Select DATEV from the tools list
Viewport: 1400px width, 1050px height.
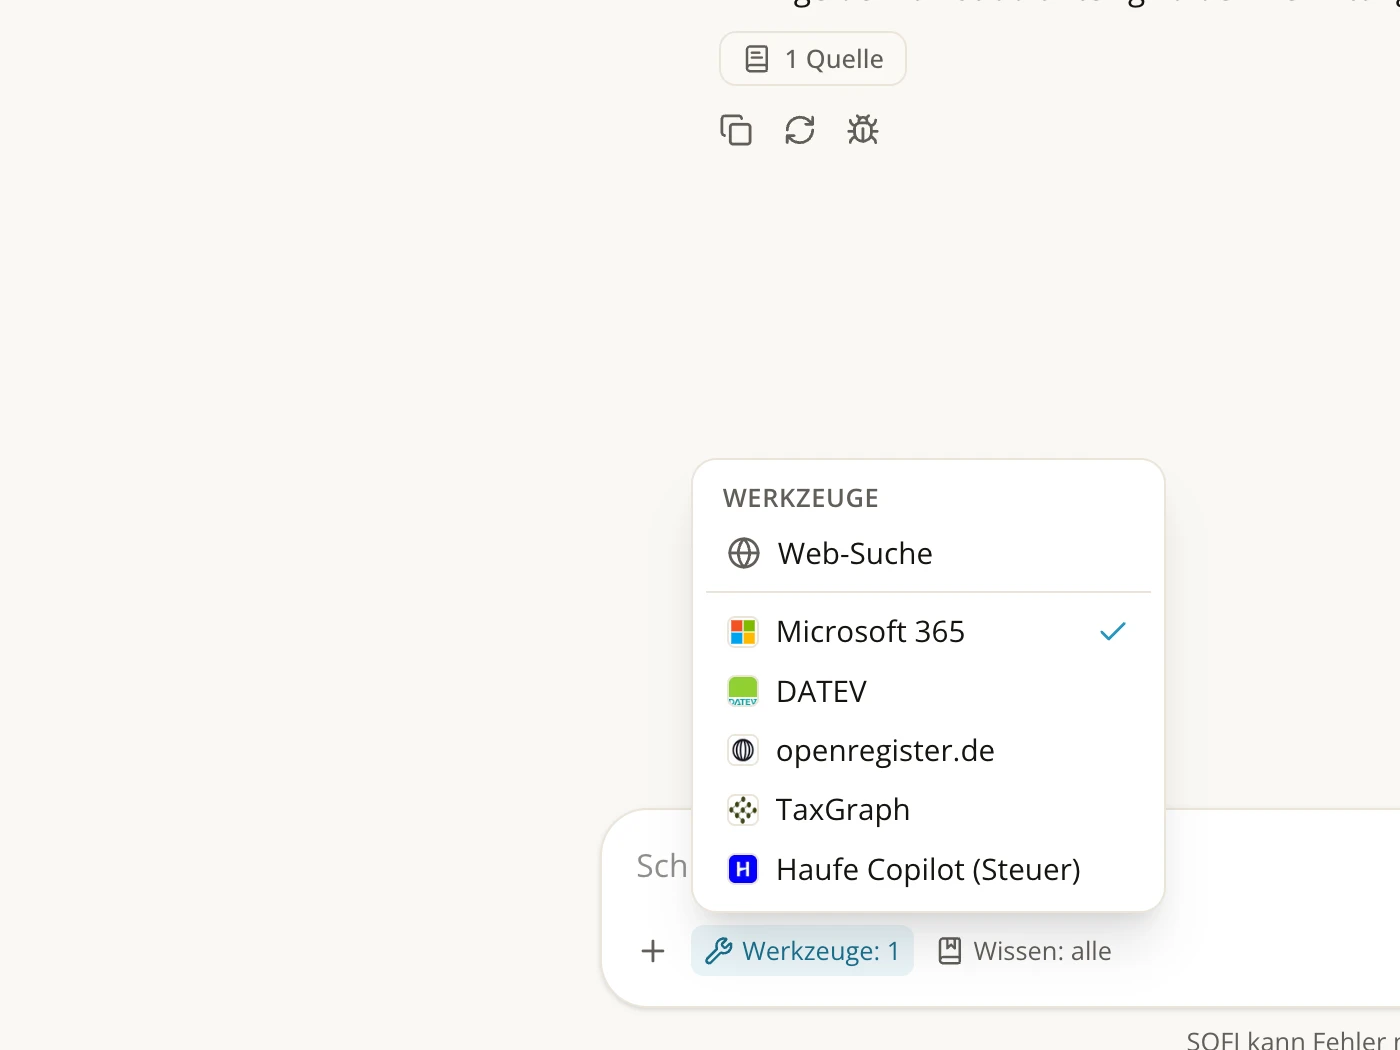928,691
